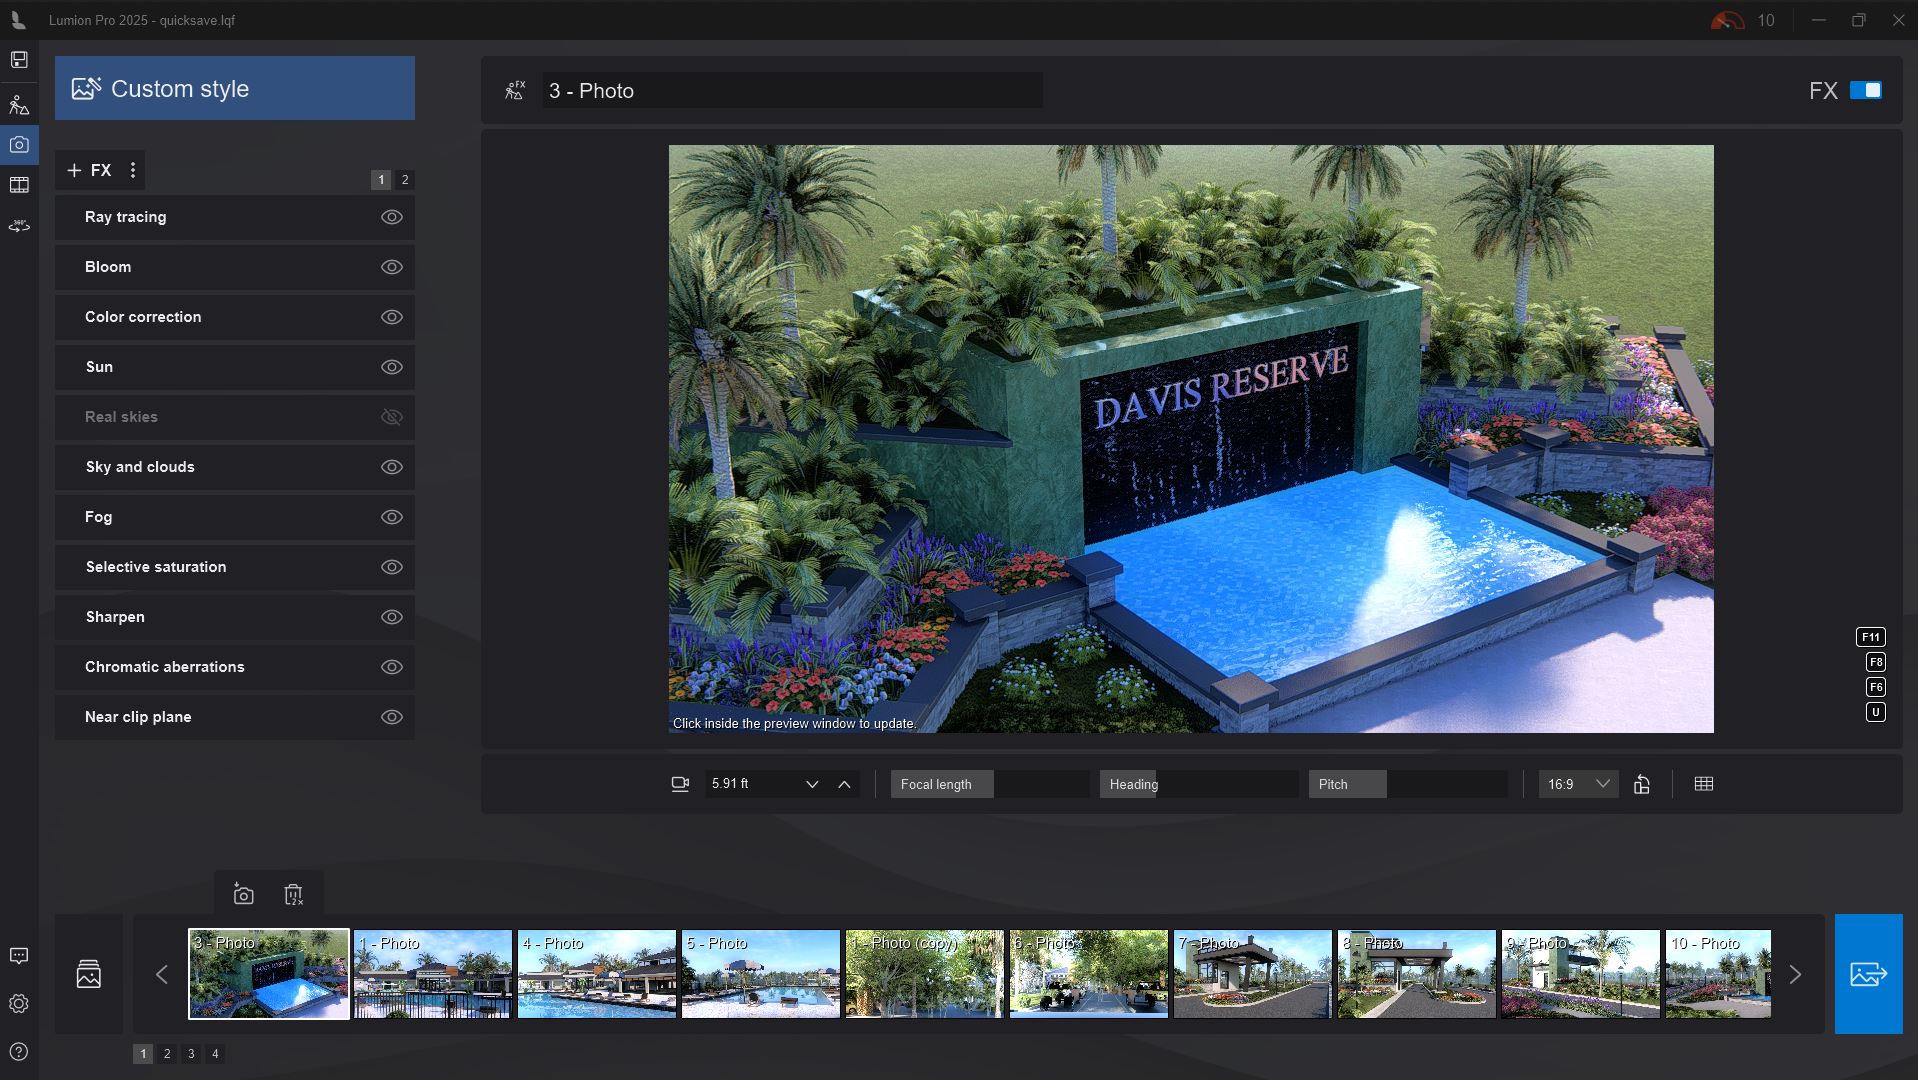The height and width of the screenshot is (1080, 1918).
Task: Switch to FX stack page 2
Action: coord(405,180)
